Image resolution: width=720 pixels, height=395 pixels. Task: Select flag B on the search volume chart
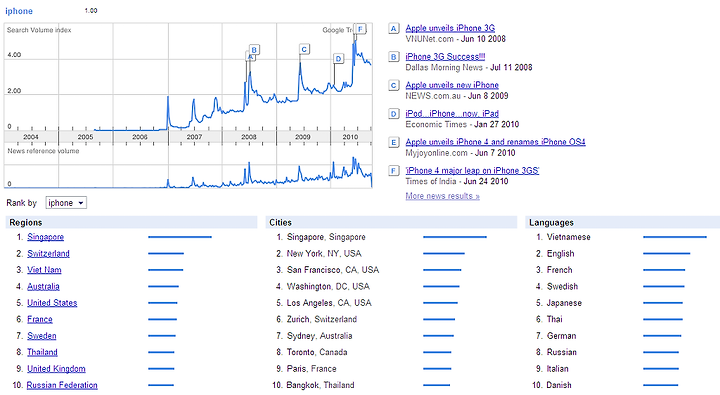click(254, 50)
